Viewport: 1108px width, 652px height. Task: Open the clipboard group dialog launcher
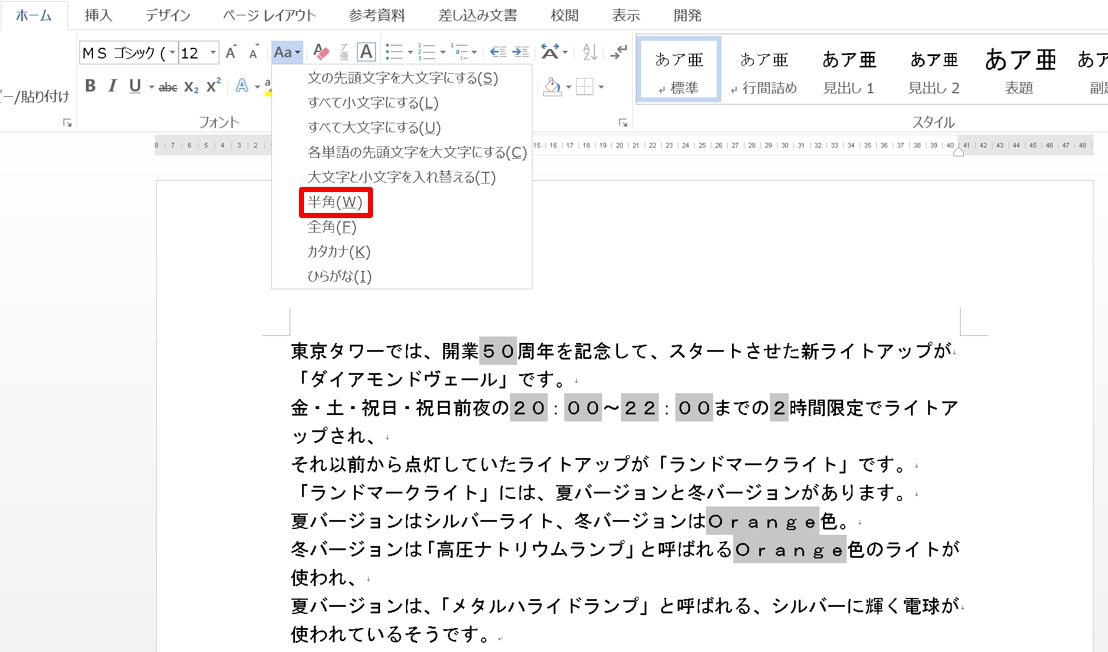pos(67,123)
